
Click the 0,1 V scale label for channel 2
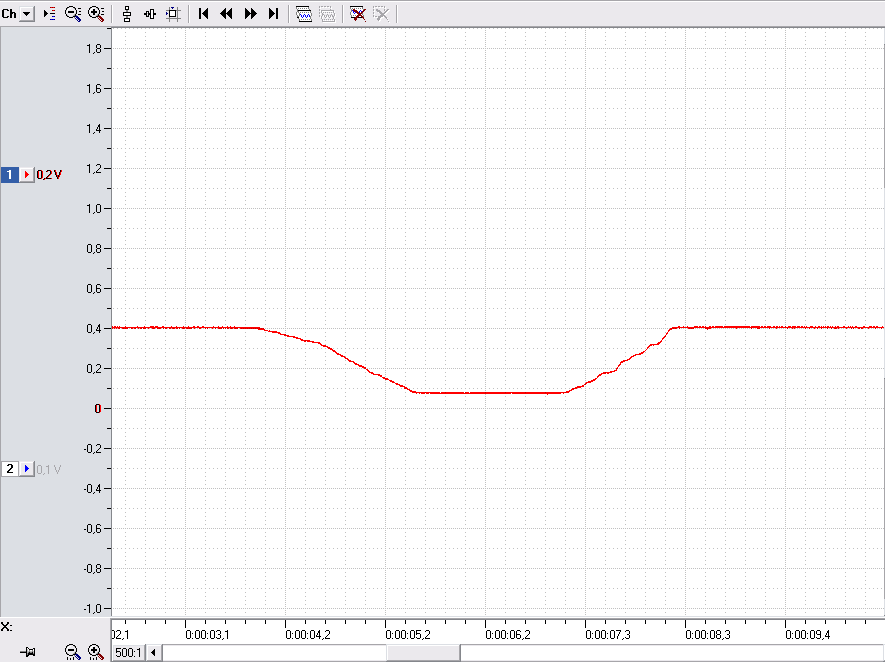[49, 470]
